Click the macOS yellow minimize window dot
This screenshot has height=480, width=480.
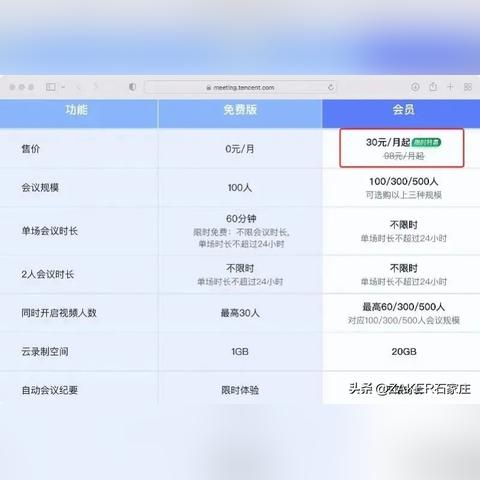[22, 87]
